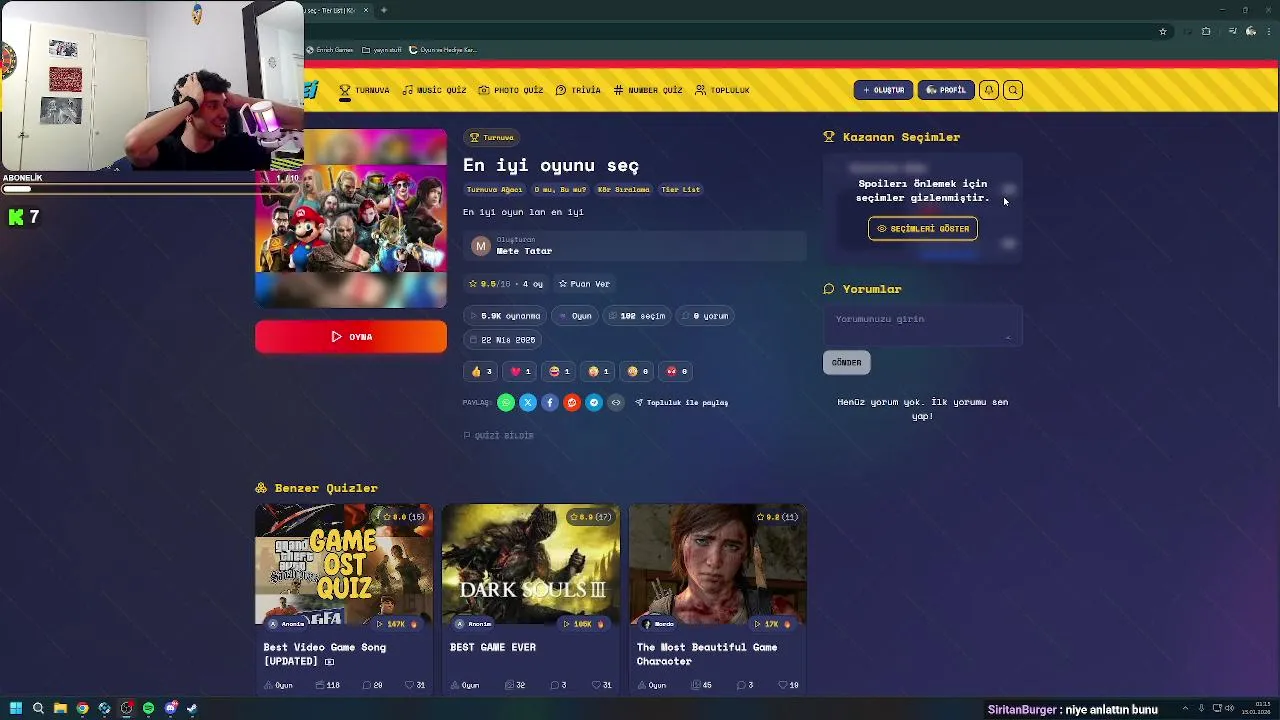Viewport: 1280px width, 720px height.
Task: Bookmark the page with the star icon
Action: [1162, 31]
